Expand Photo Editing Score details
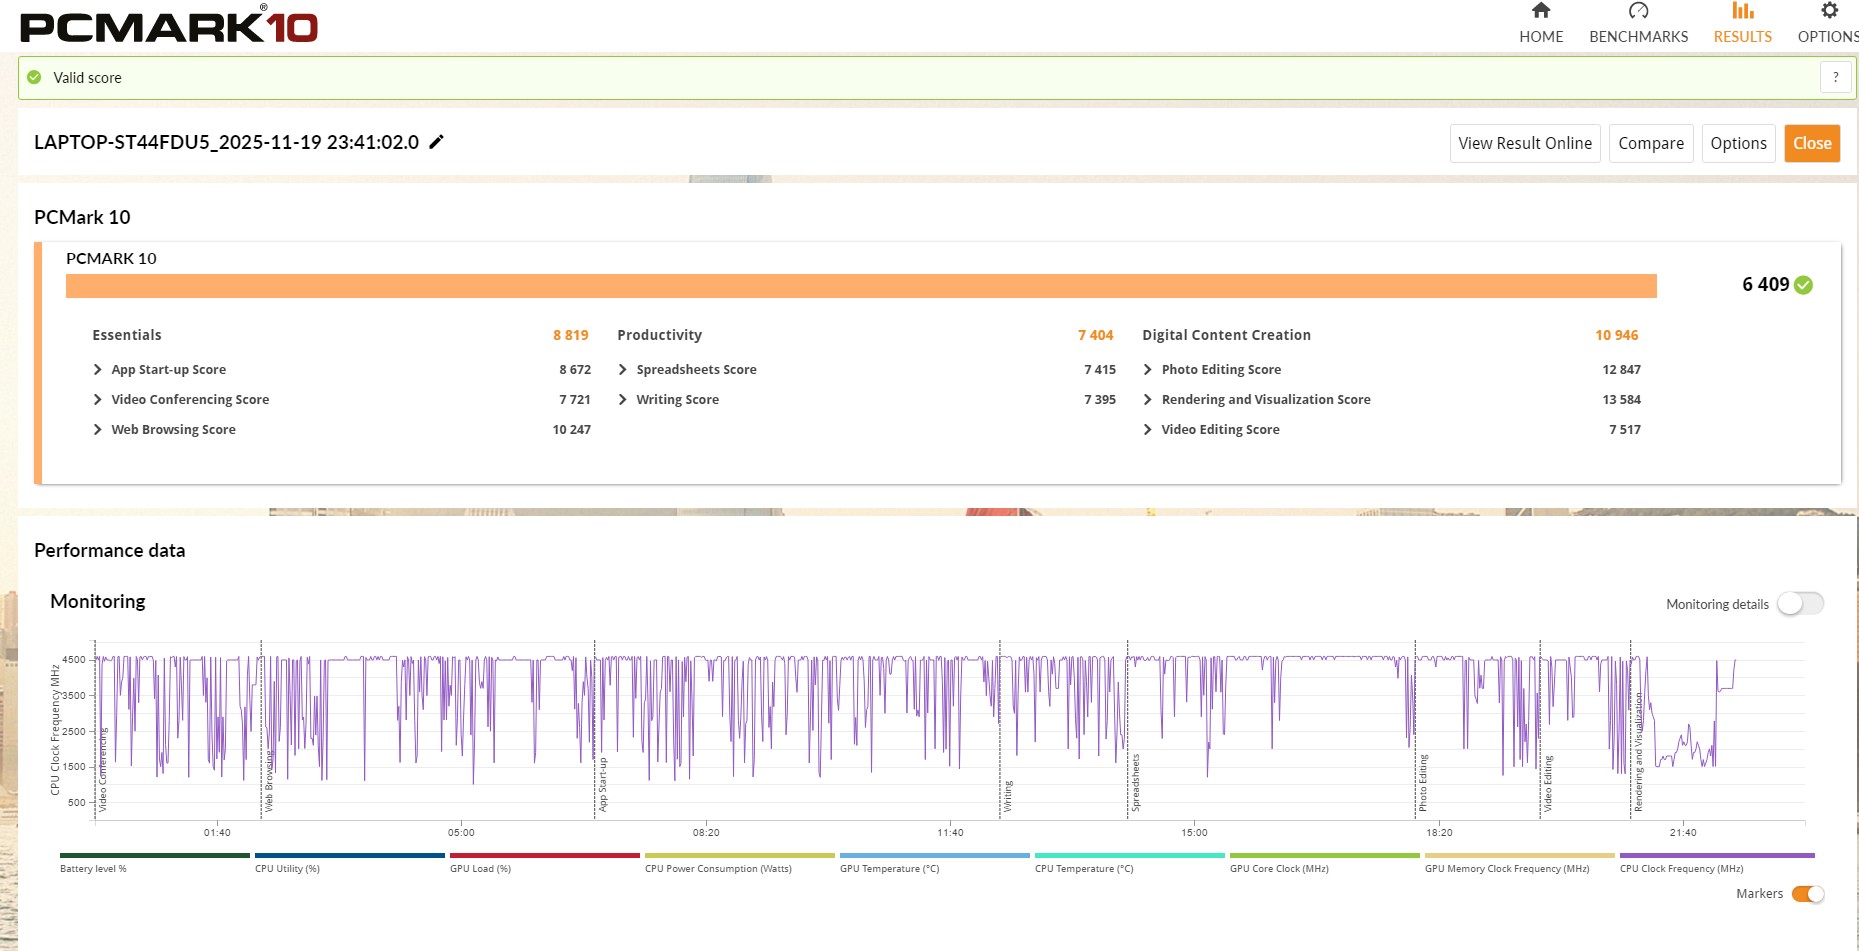This screenshot has height=951, width=1859. pyautogui.click(x=1148, y=370)
